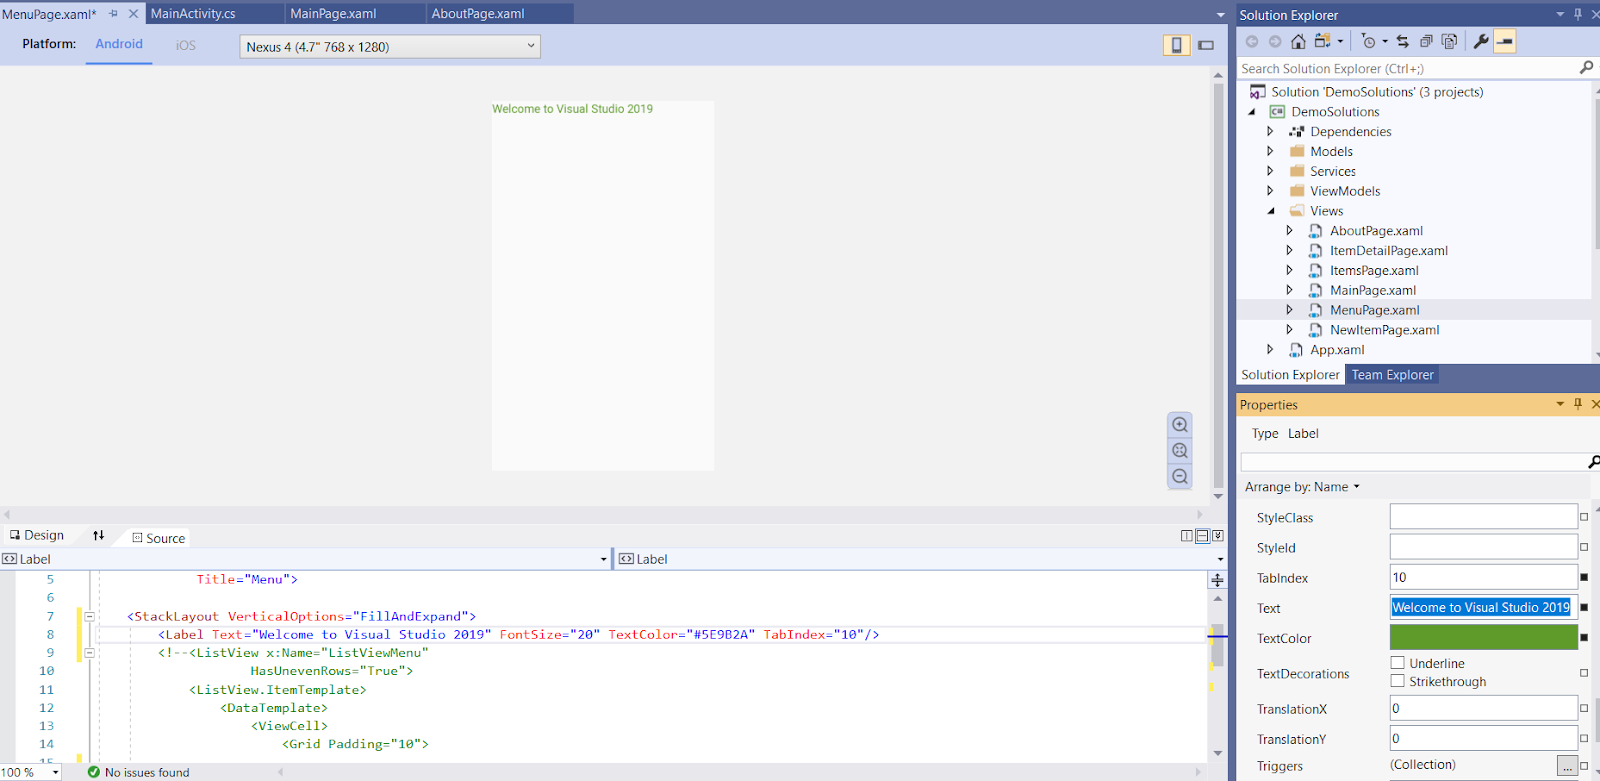1600x781 pixels.
Task: Click the Source view button
Action: (159, 538)
